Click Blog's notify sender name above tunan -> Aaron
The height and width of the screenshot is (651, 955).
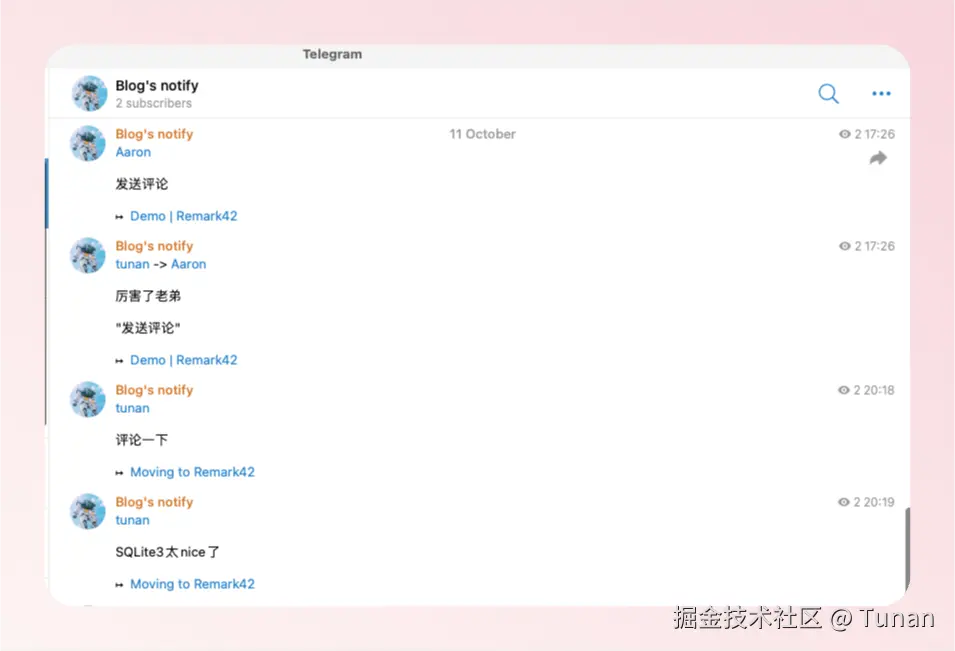point(154,246)
